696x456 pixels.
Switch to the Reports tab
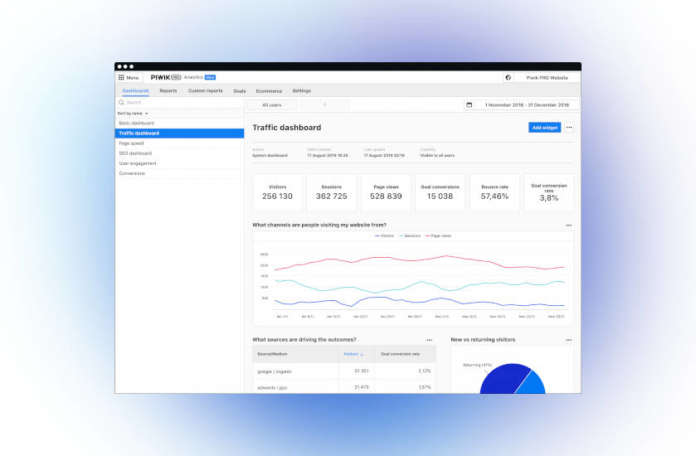tap(168, 91)
